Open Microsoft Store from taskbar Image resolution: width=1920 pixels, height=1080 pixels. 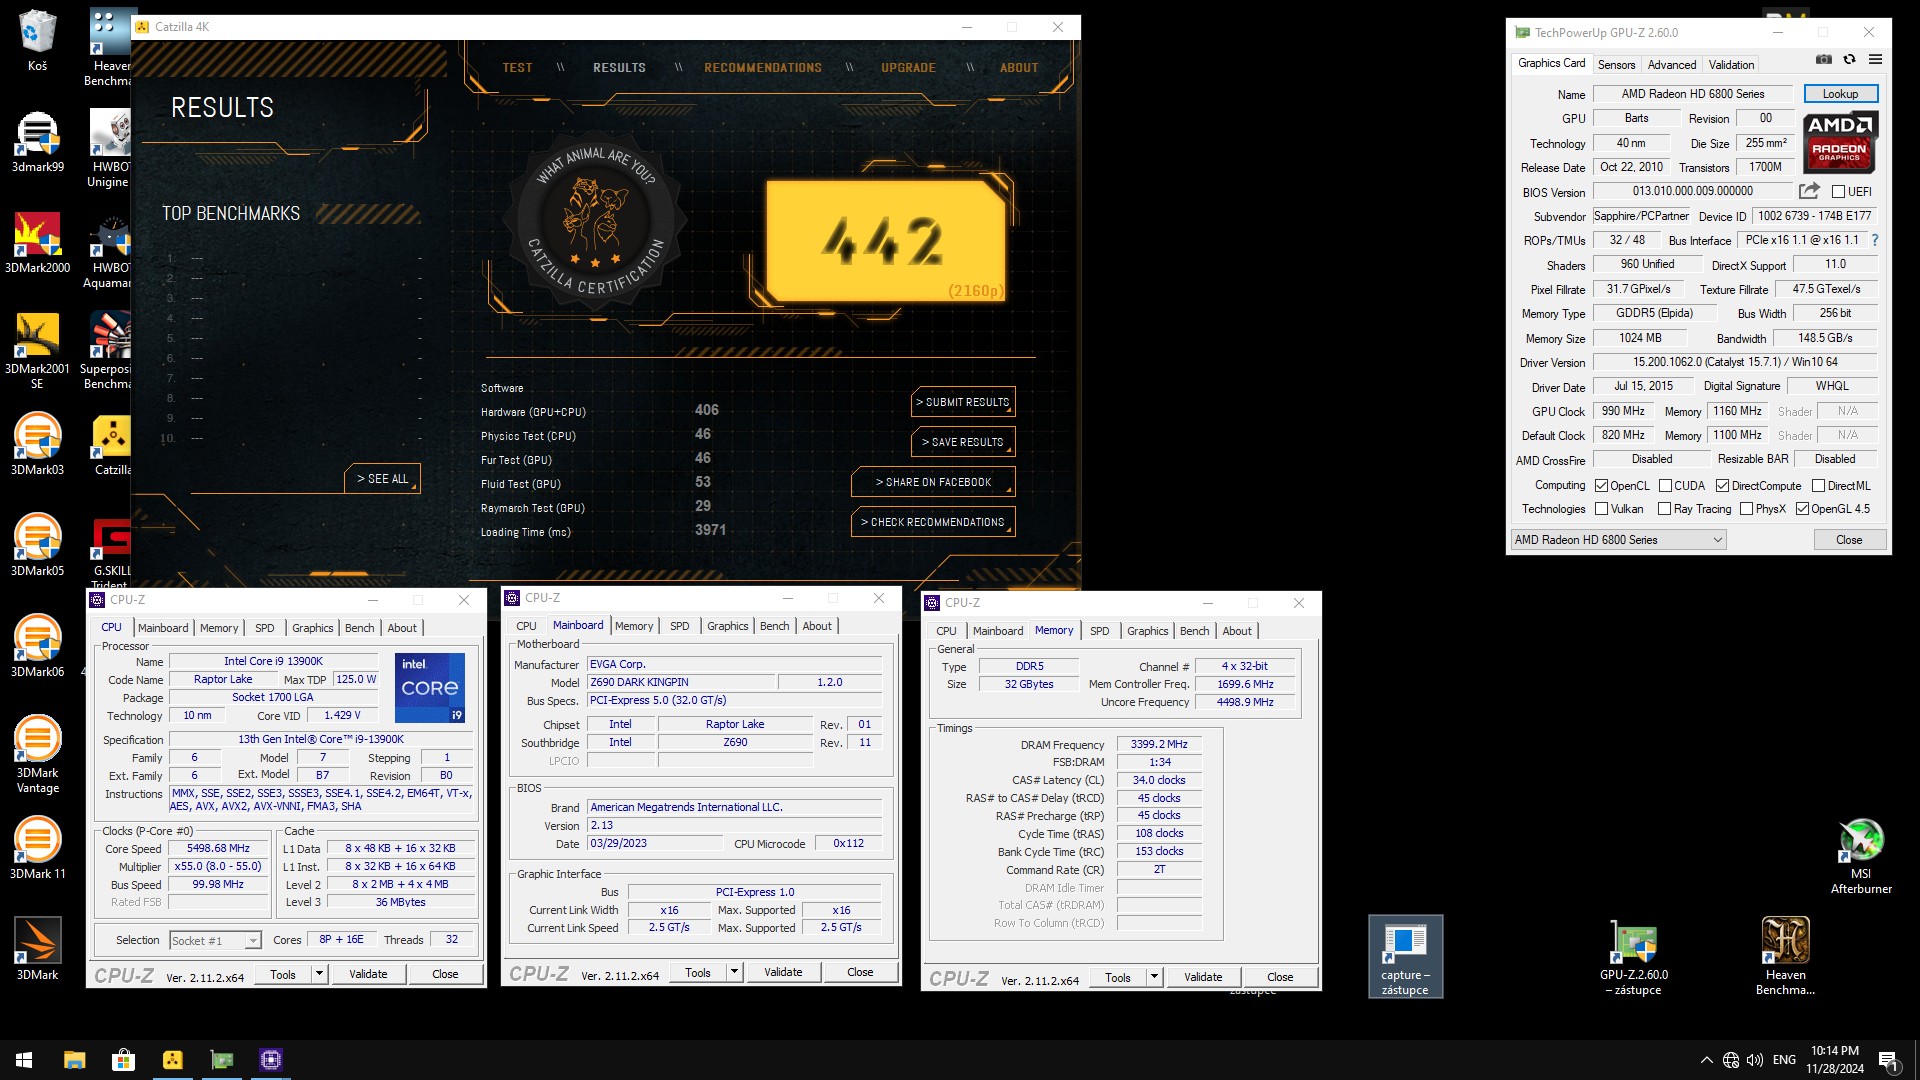click(123, 1060)
